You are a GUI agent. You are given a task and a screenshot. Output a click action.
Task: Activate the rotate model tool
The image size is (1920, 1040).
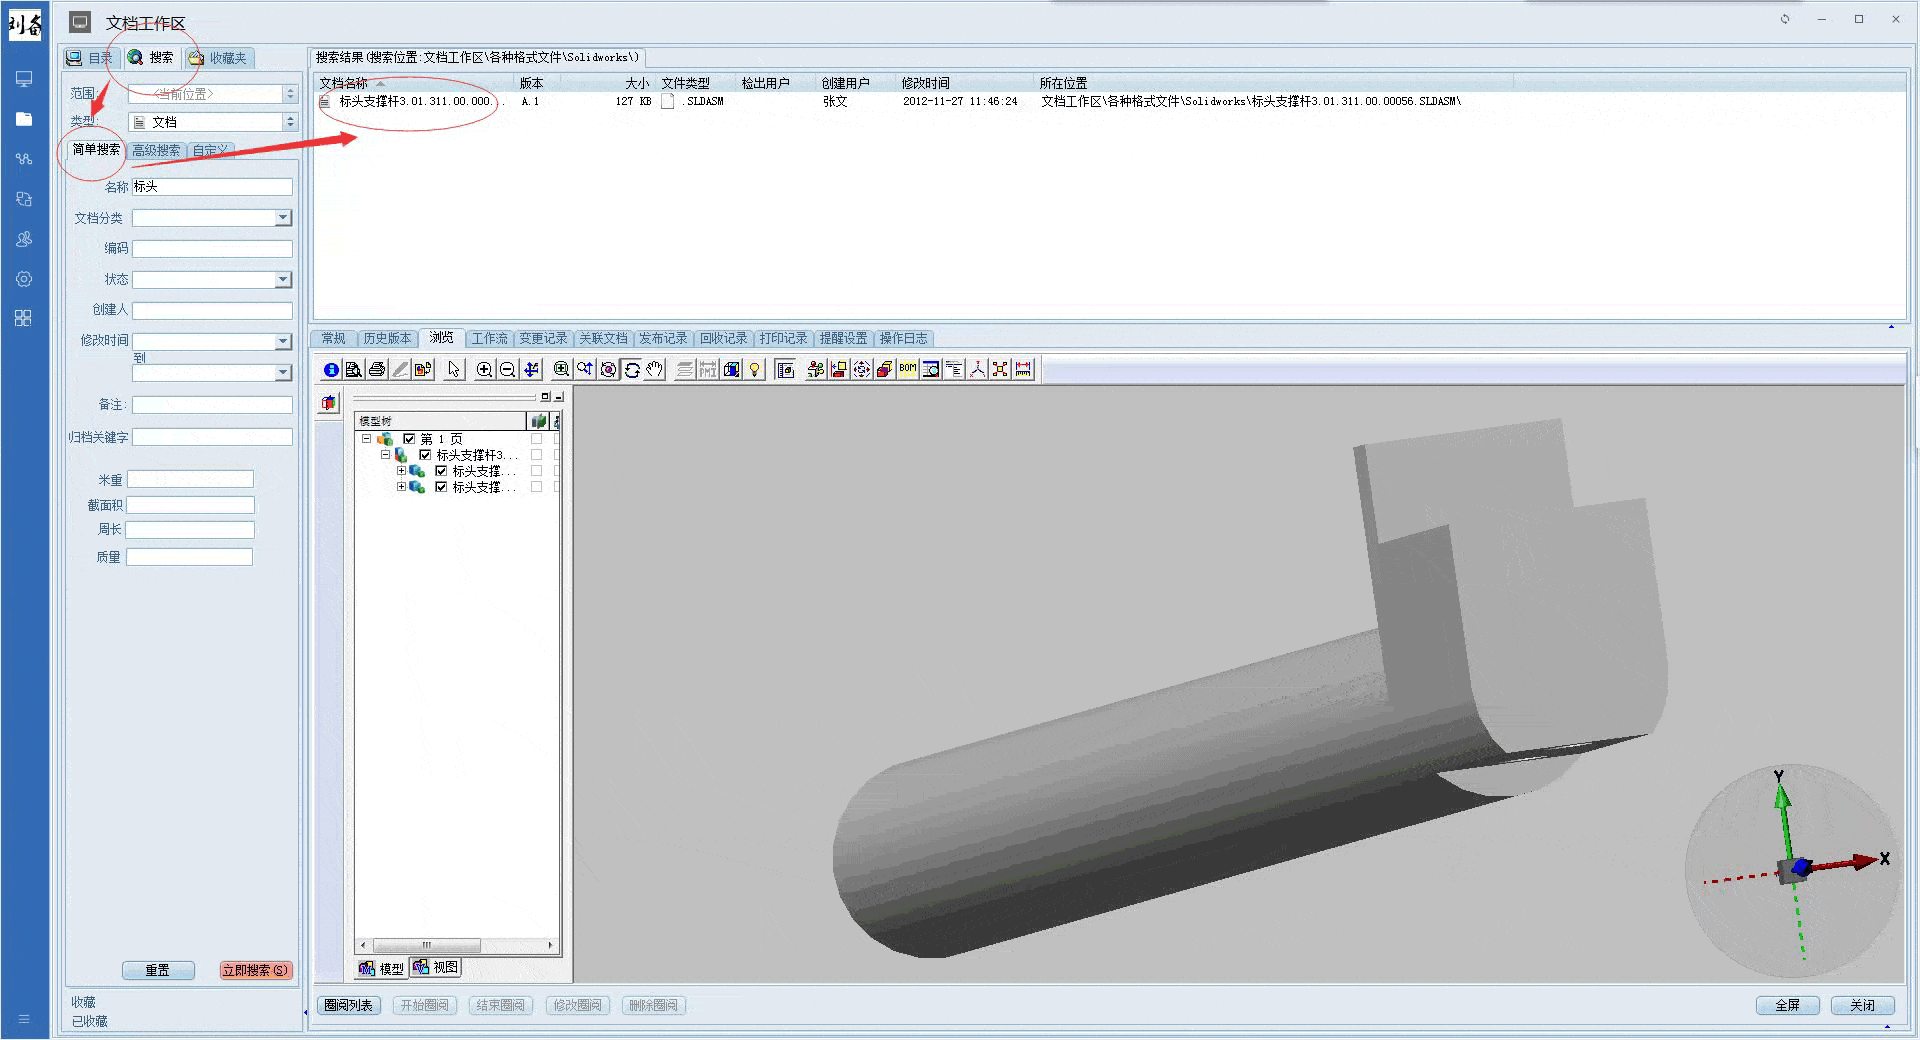pos(632,369)
